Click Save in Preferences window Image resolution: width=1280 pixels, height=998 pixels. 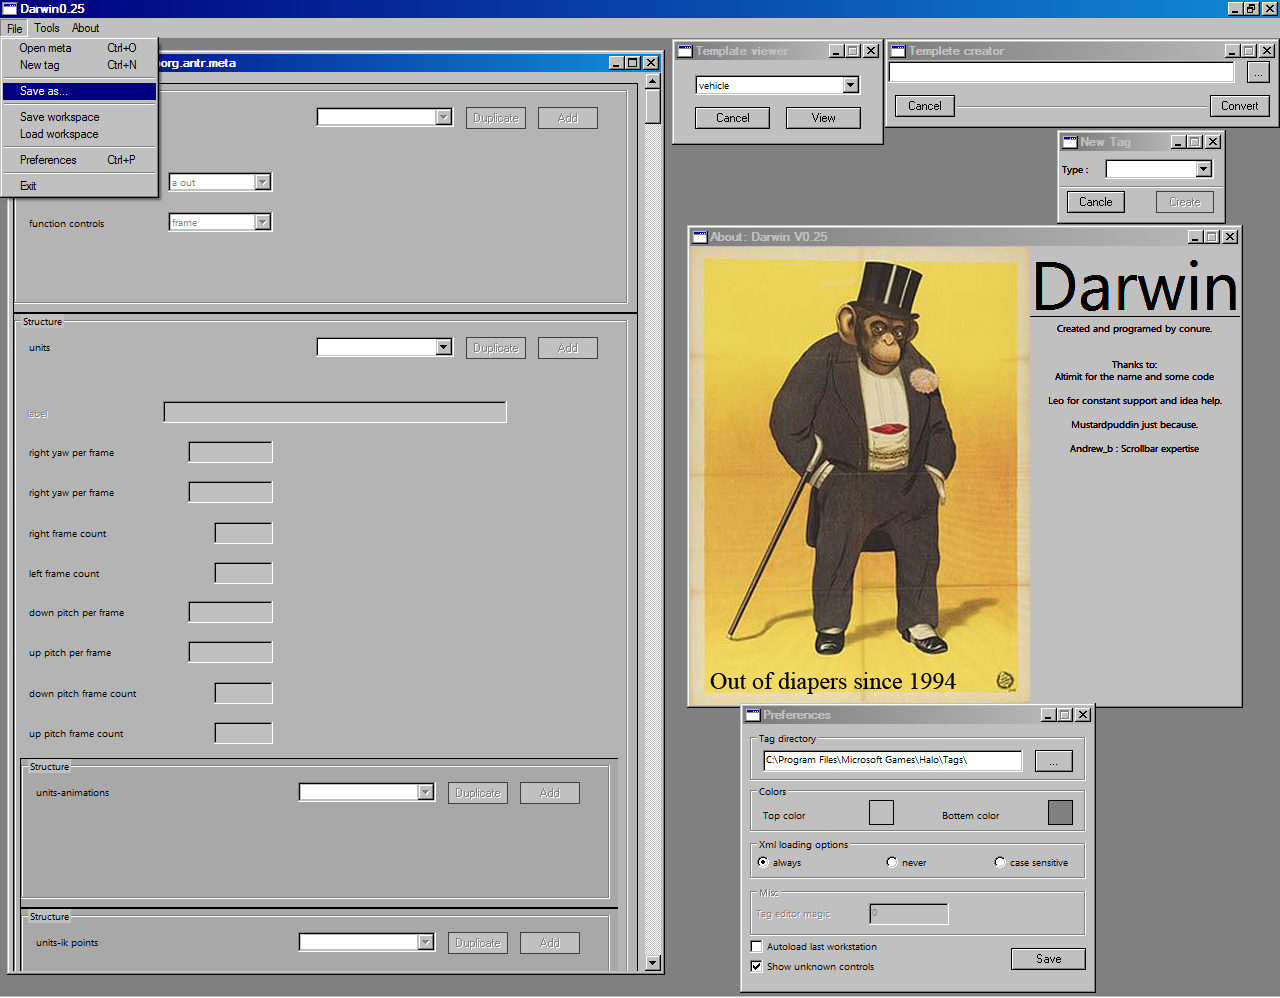[1048, 959]
